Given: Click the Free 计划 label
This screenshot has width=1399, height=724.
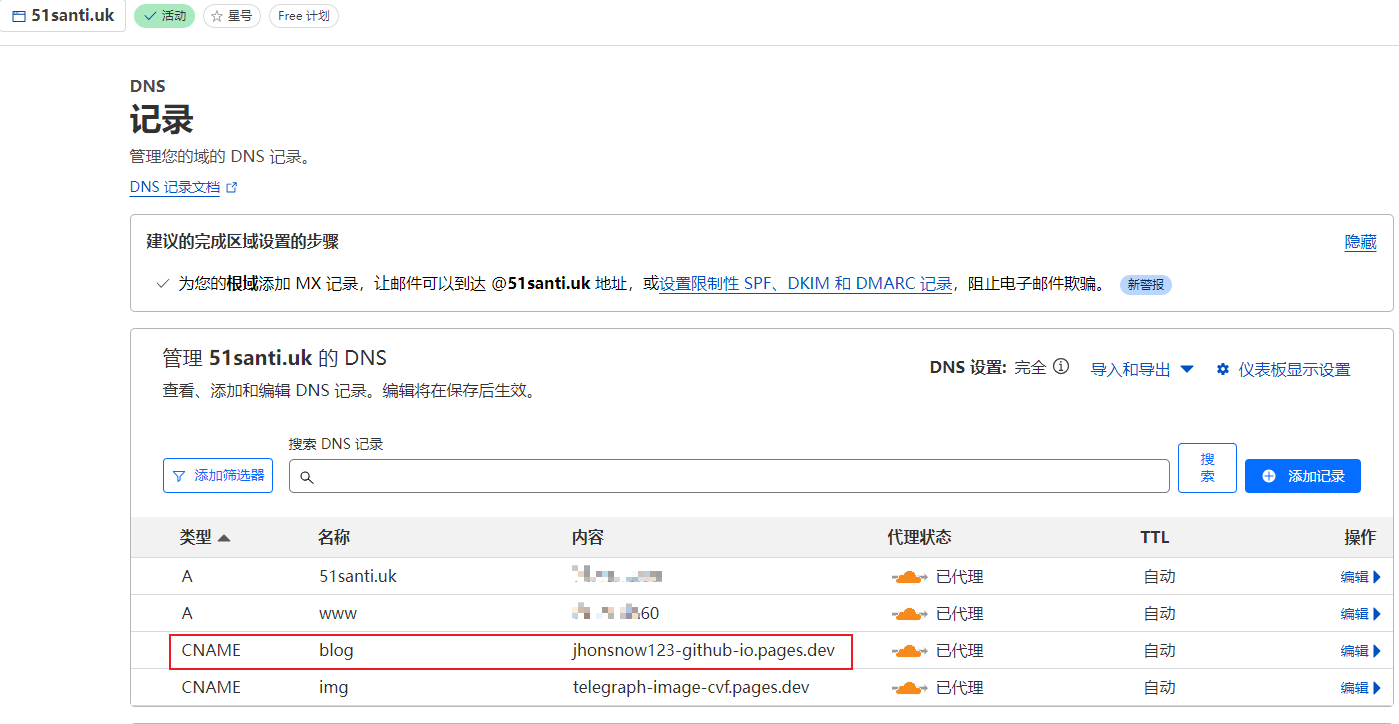Looking at the screenshot, I should coord(303,15).
